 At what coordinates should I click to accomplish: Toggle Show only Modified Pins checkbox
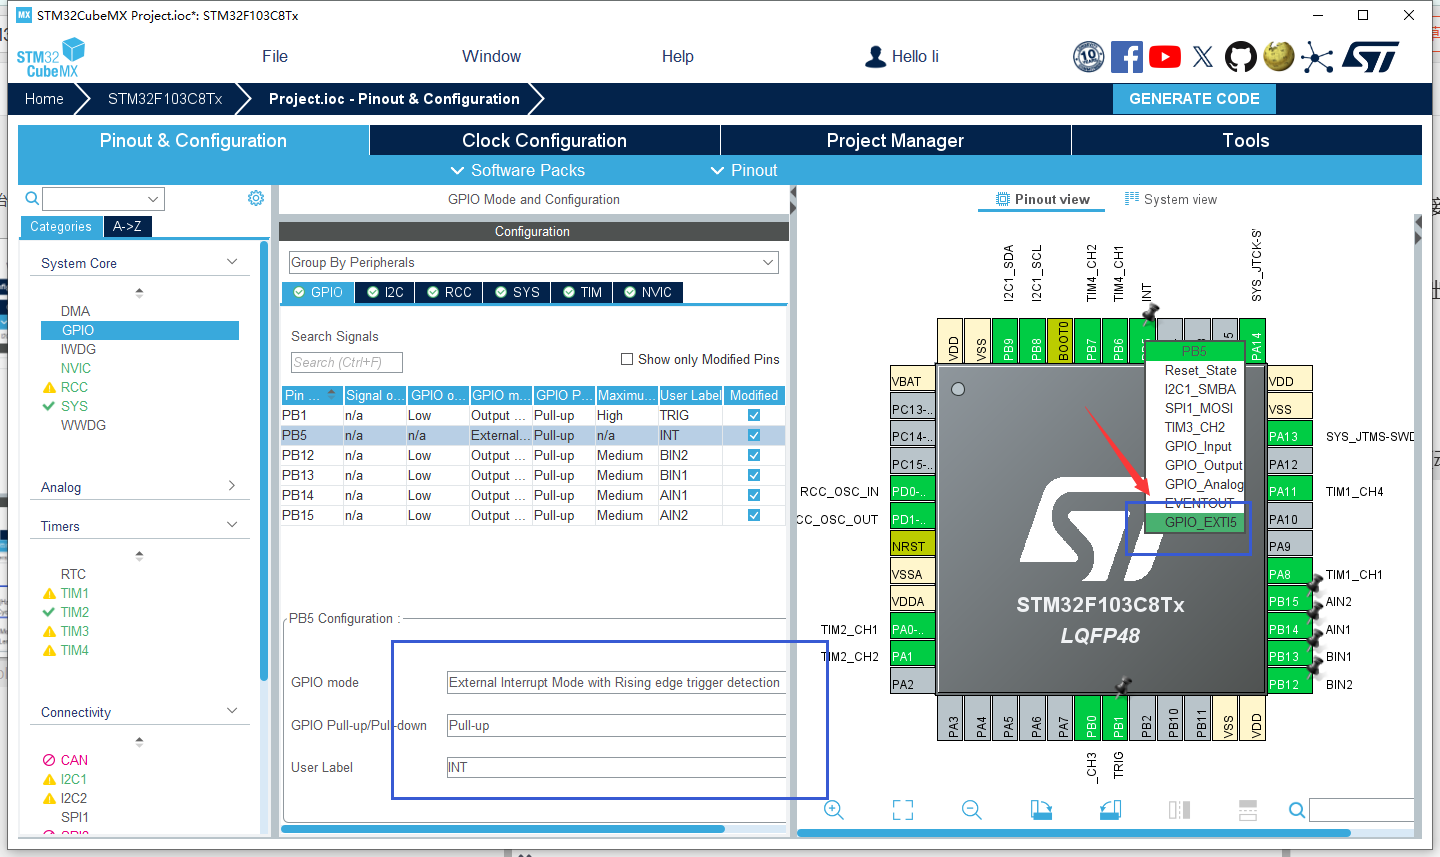click(627, 359)
